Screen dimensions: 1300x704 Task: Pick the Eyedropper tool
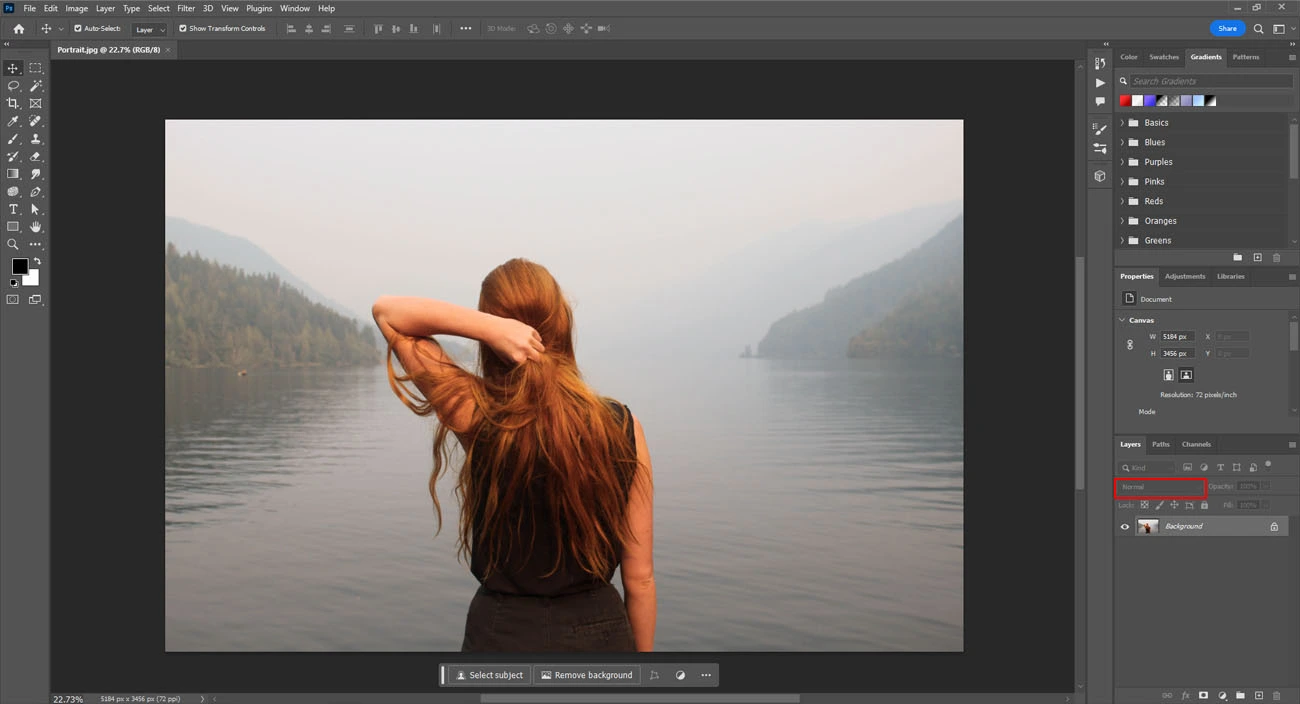[x=13, y=121]
